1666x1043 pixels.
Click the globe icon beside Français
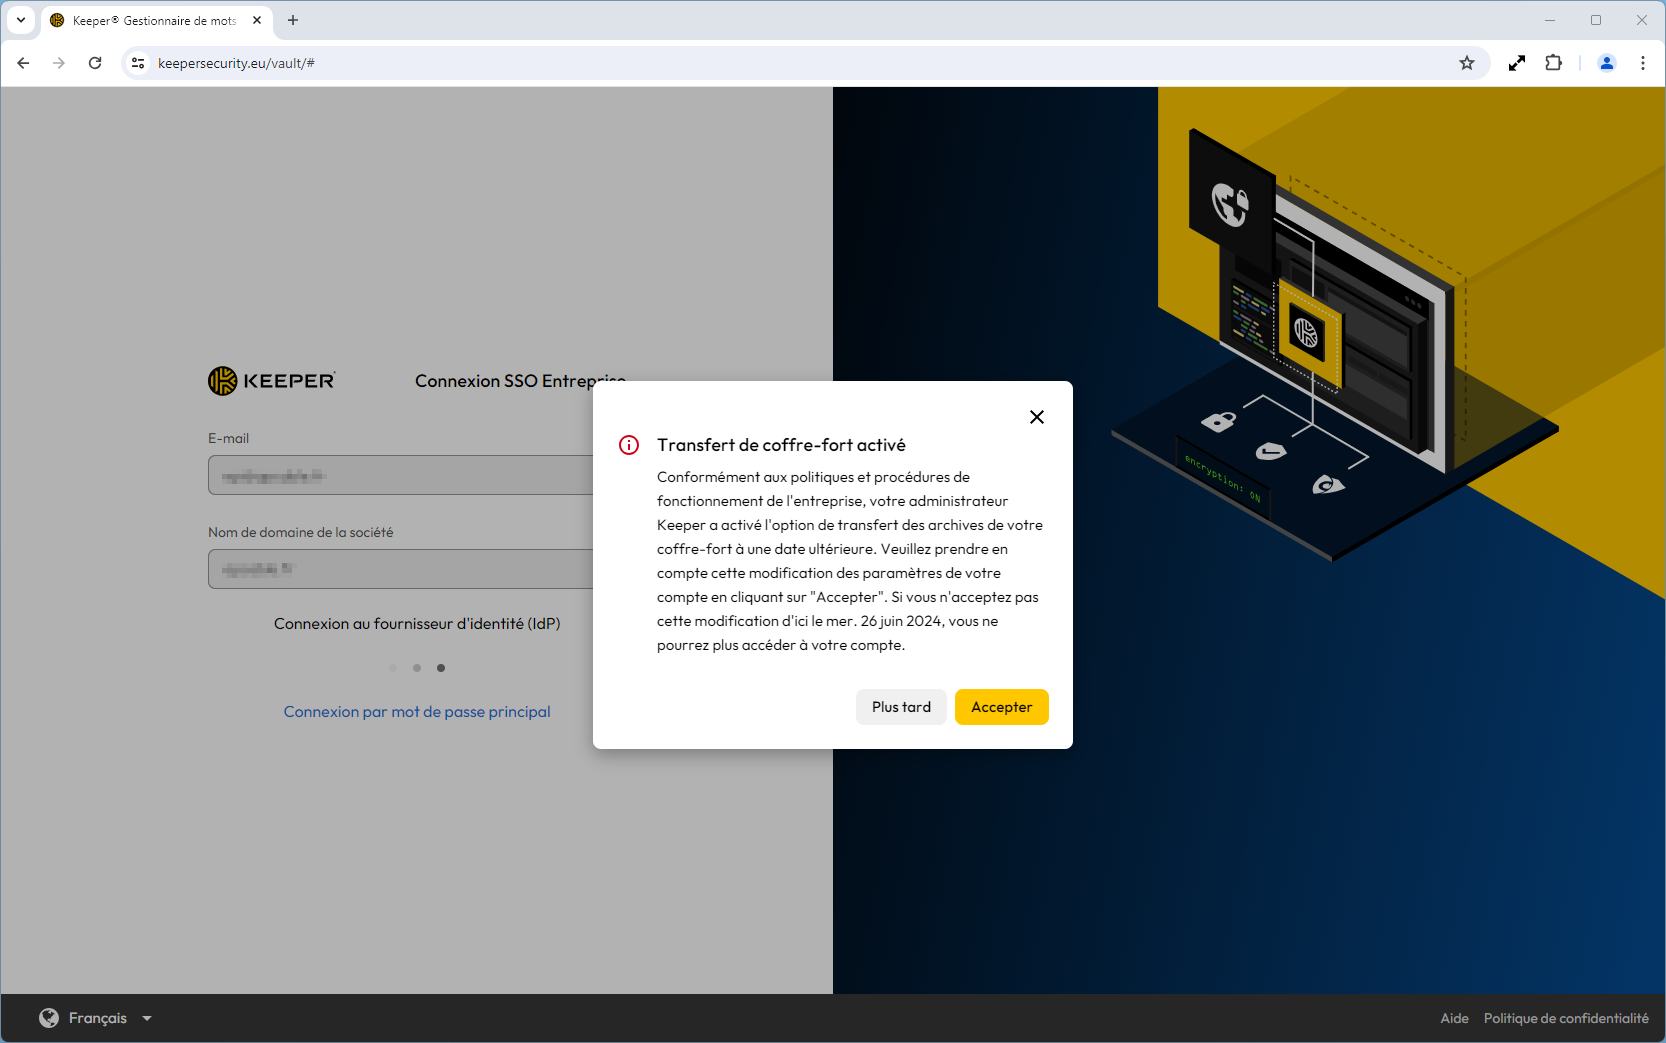[x=49, y=1018]
